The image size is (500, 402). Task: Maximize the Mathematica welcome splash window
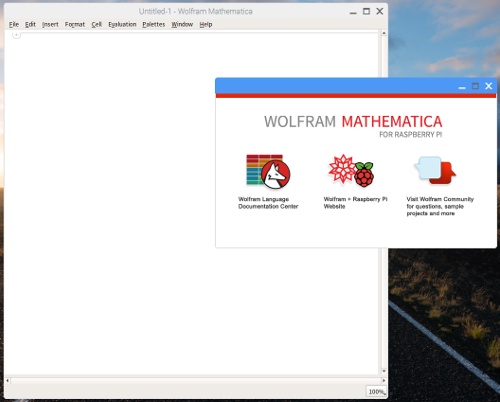(475, 86)
